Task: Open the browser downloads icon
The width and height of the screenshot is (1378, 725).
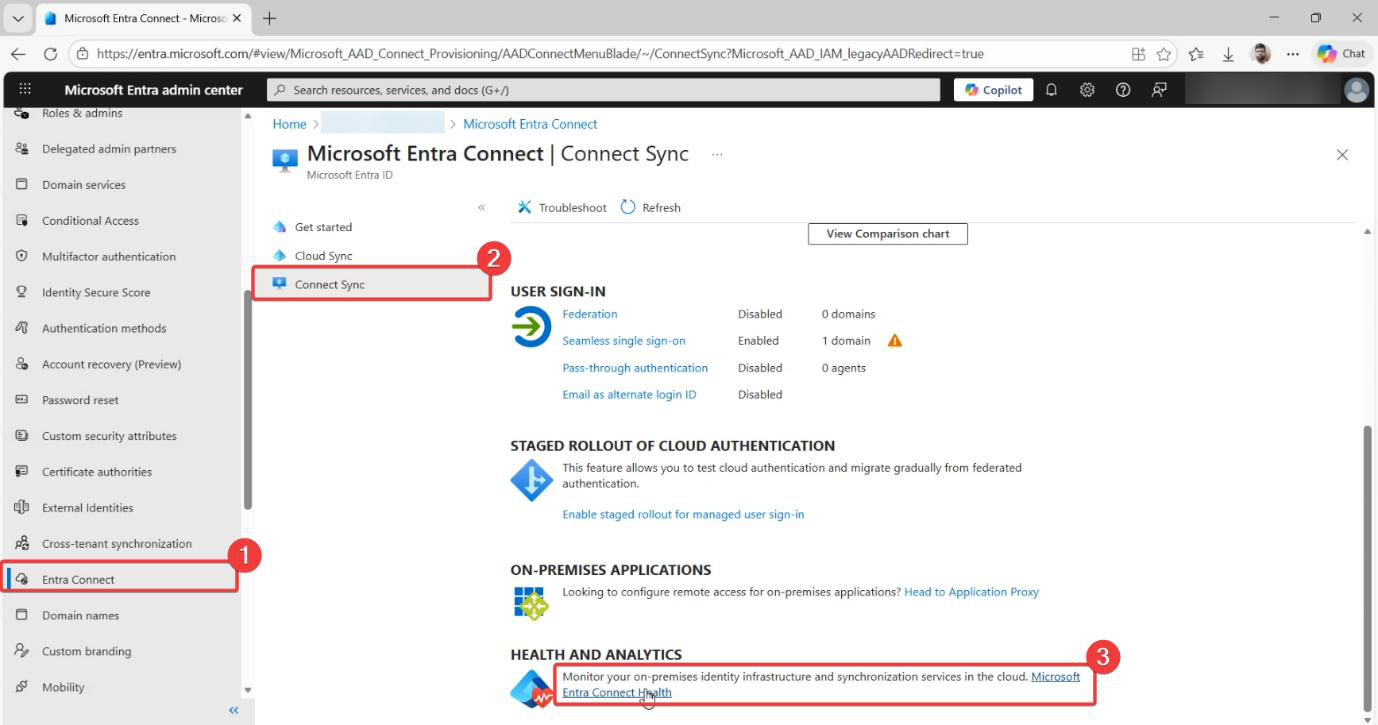Action: point(1228,54)
